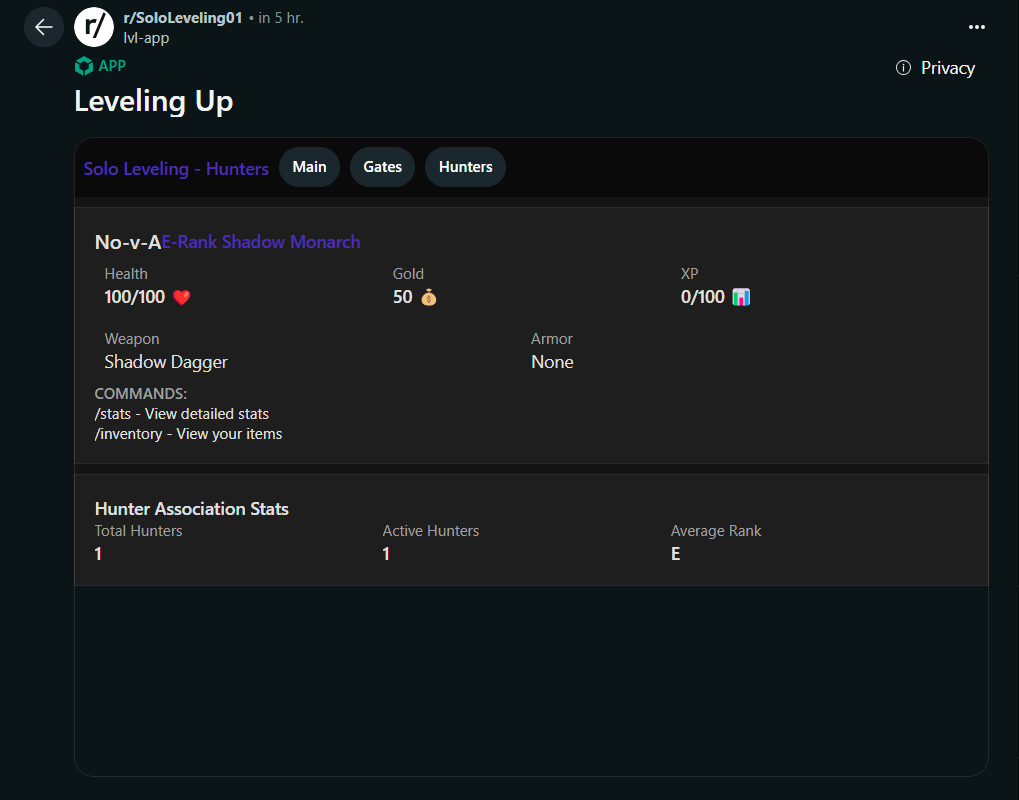
Task: Click the /stats - View detailed stats command
Action: 181,414
